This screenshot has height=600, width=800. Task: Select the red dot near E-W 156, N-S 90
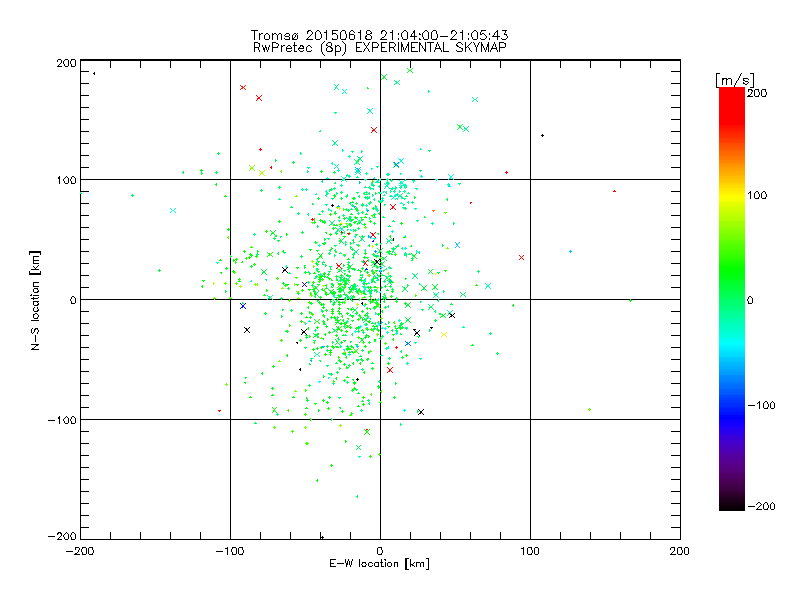click(614, 191)
